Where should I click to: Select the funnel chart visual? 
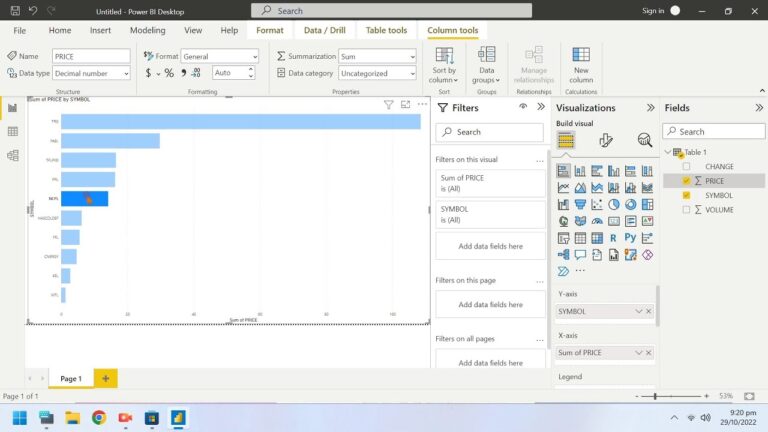(x=580, y=204)
